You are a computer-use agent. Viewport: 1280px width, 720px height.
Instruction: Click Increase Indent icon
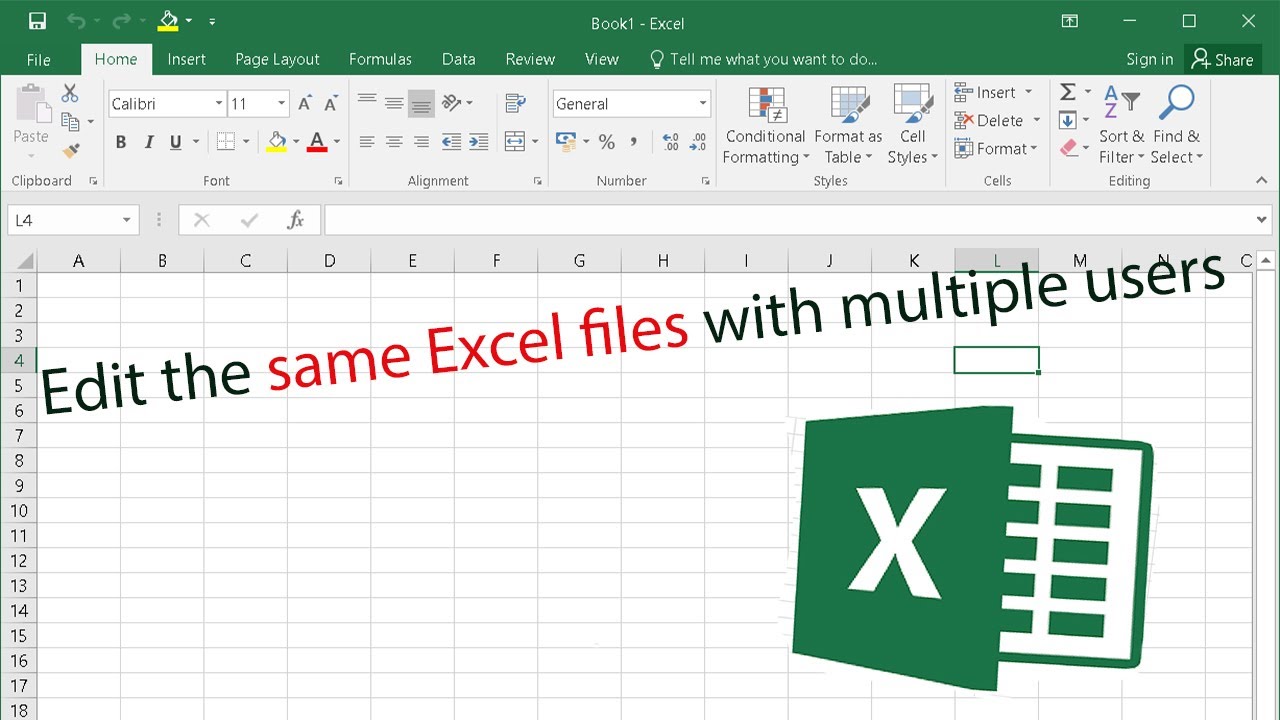click(x=478, y=142)
